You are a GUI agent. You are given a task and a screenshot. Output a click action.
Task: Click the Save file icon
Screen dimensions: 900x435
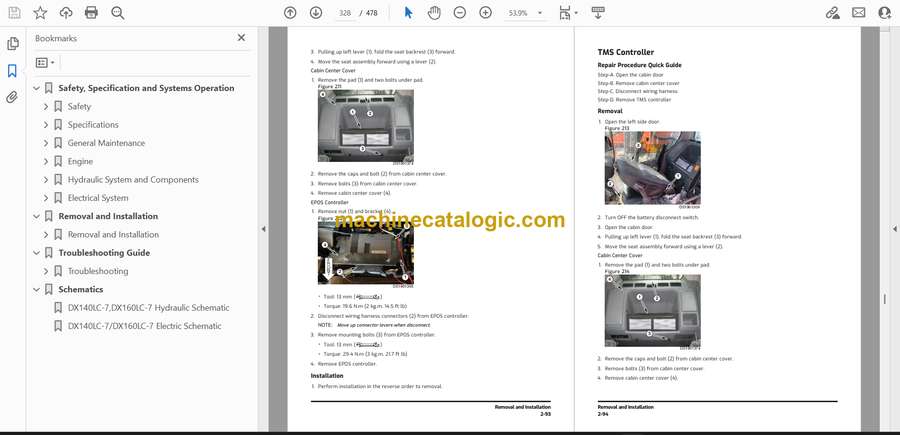14,13
